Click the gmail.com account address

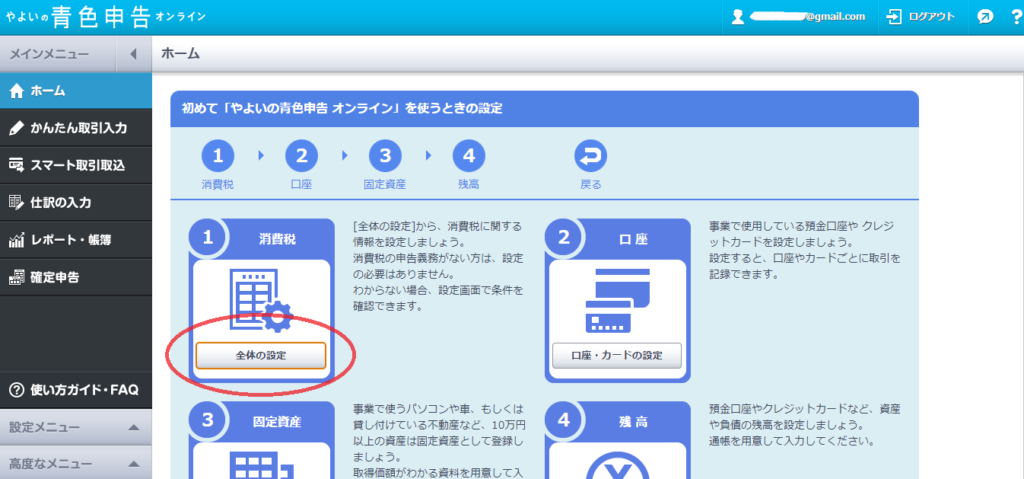click(808, 17)
